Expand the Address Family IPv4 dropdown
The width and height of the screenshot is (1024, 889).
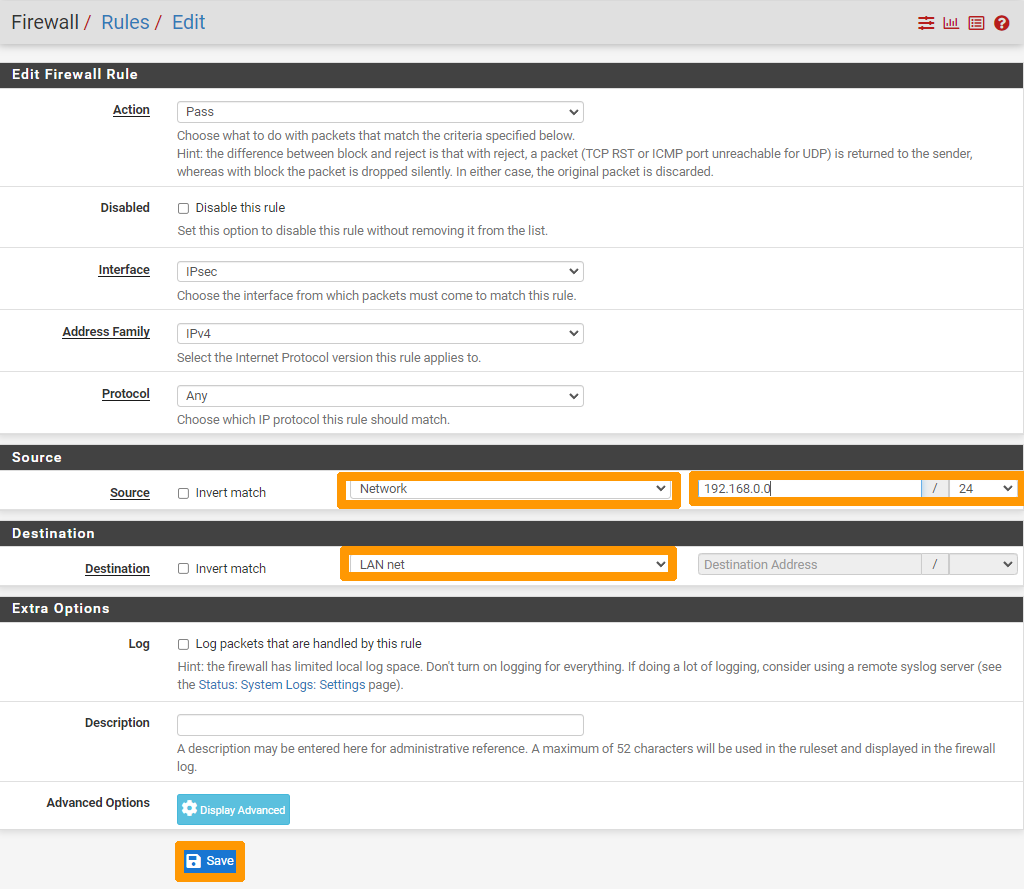point(380,334)
